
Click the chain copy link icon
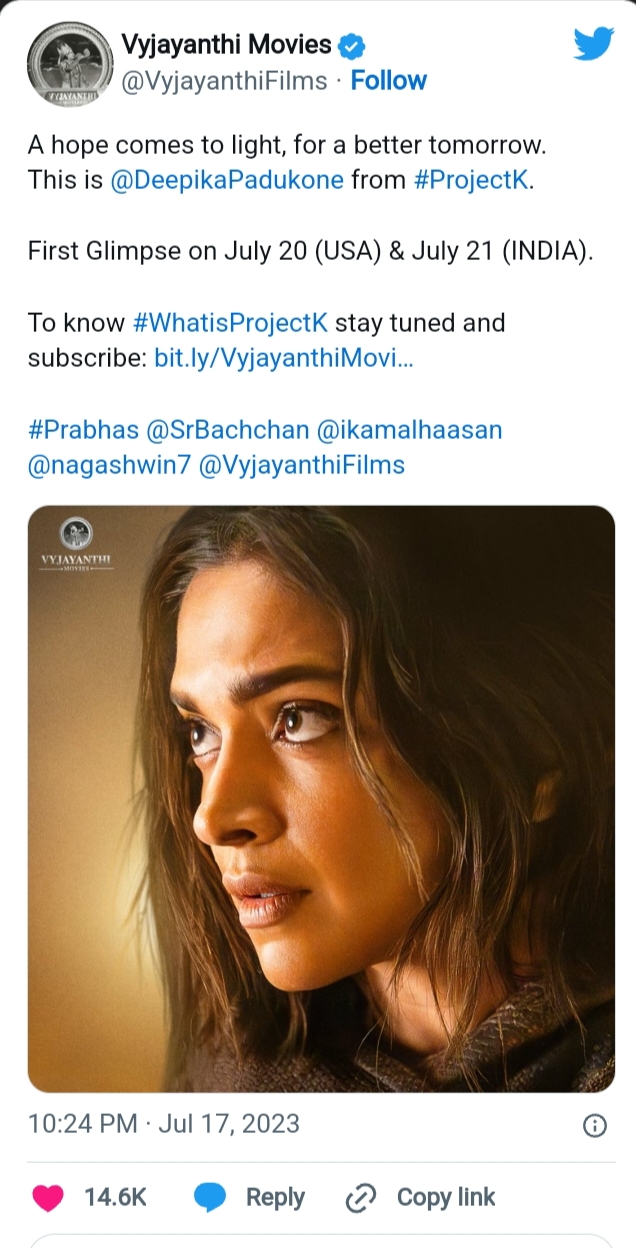[x=359, y=1197]
